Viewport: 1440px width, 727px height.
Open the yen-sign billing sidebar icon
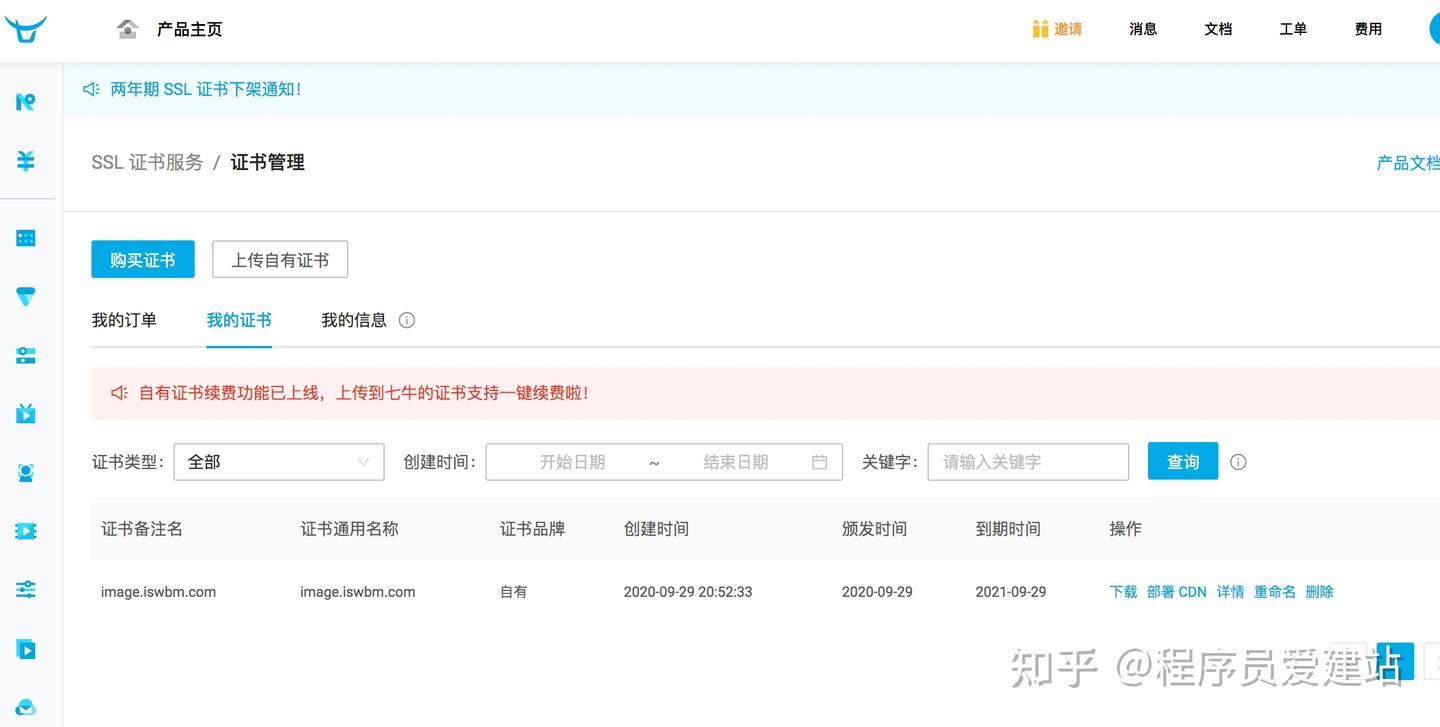click(x=26, y=160)
